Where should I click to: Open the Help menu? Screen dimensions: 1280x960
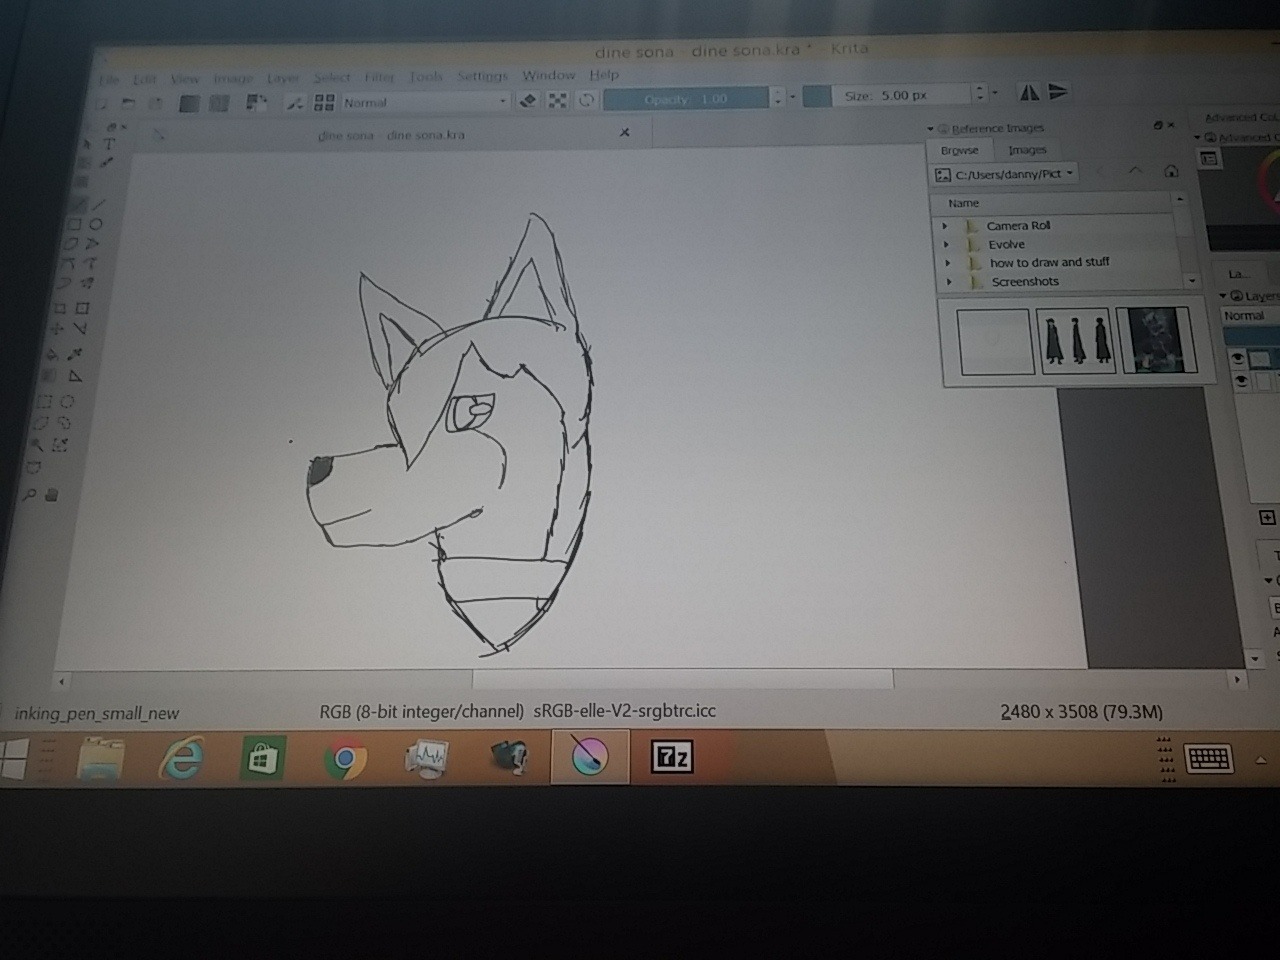604,74
